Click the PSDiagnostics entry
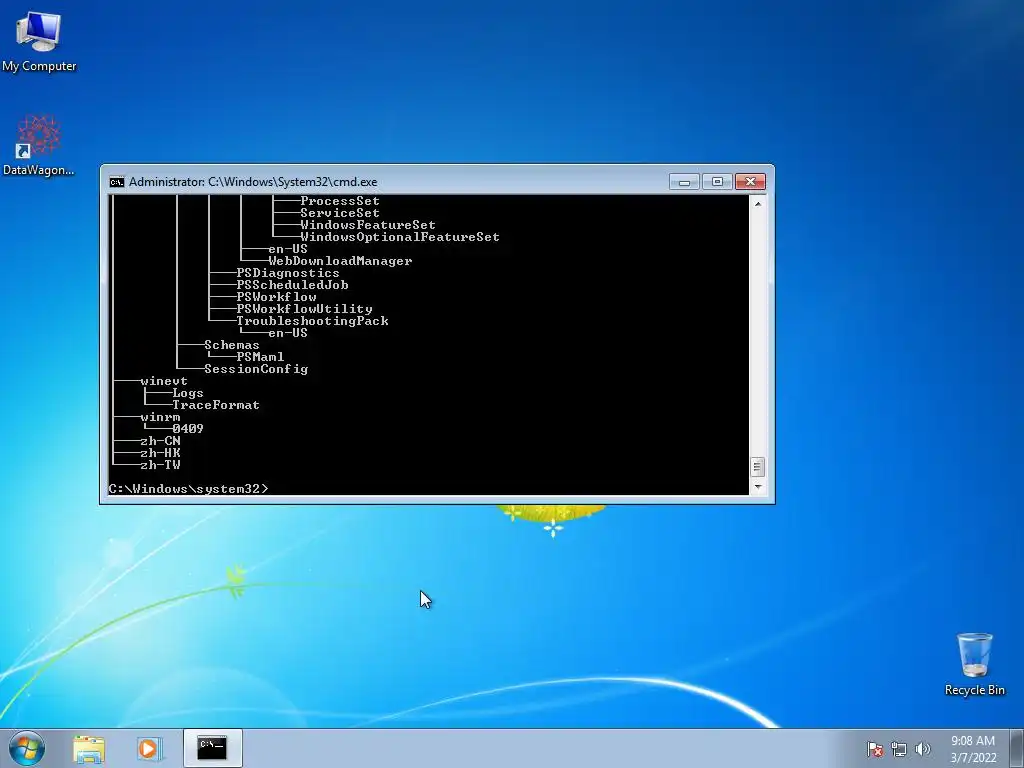 (x=288, y=273)
